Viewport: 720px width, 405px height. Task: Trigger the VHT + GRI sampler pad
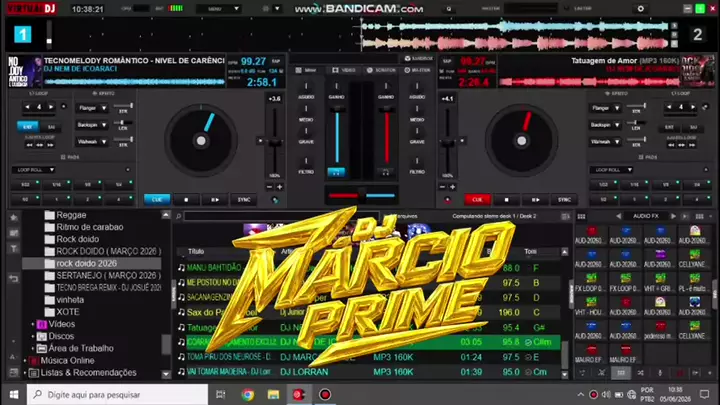pyautogui.click(x=660, y=282)
